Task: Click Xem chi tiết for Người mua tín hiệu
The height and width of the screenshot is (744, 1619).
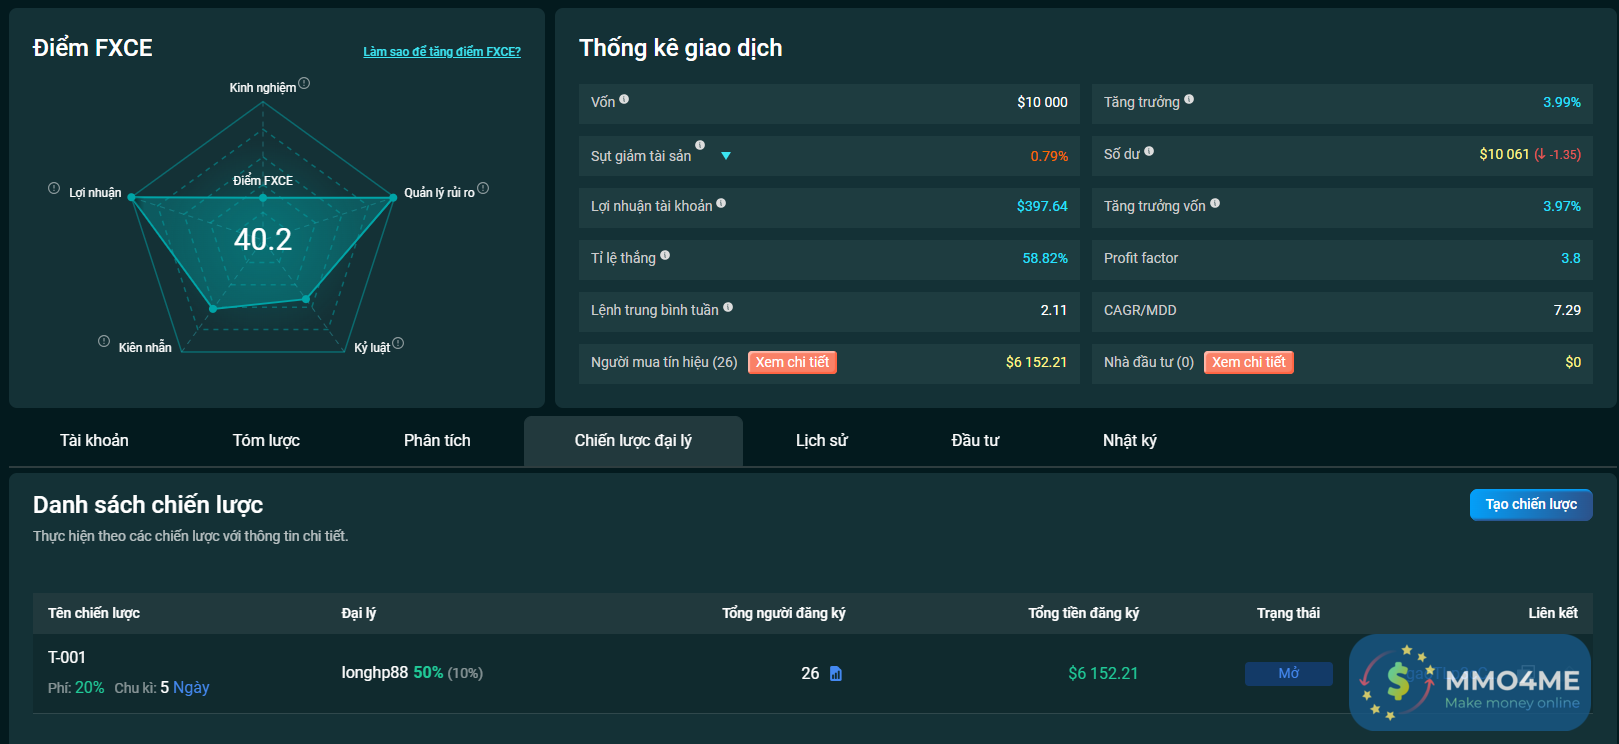Action: click(792, 362)
